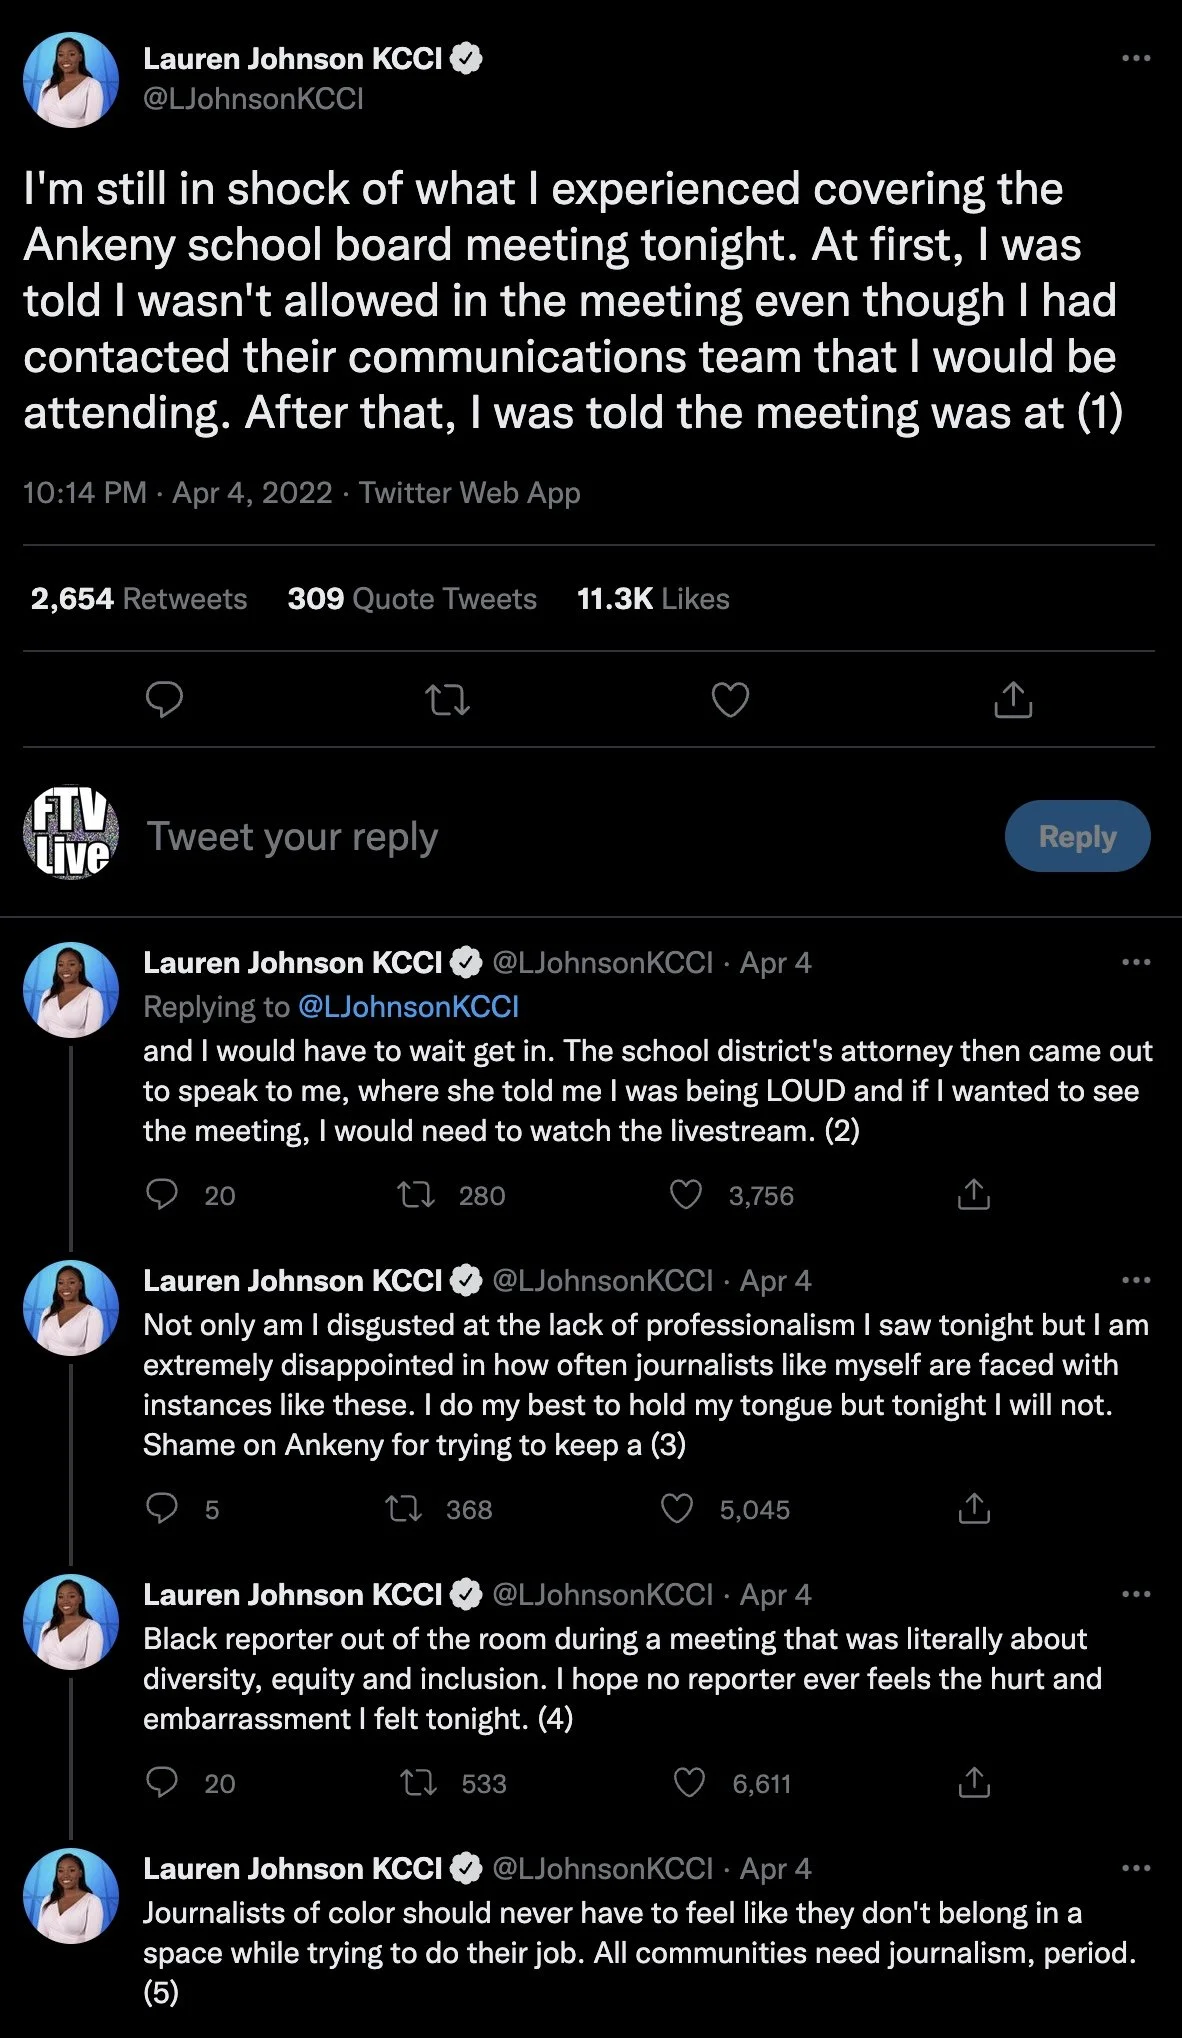Open more options on the main tweet

click(x=1136, y=59)
